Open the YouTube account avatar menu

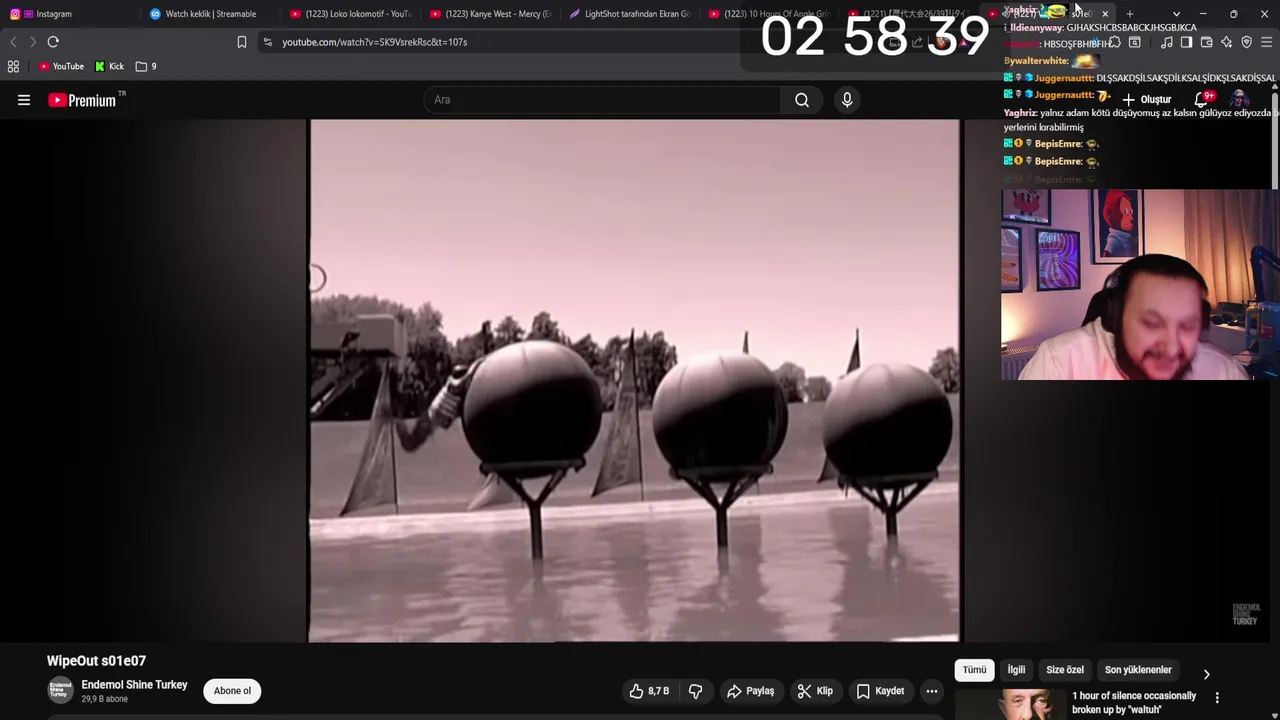point(1240,100)
